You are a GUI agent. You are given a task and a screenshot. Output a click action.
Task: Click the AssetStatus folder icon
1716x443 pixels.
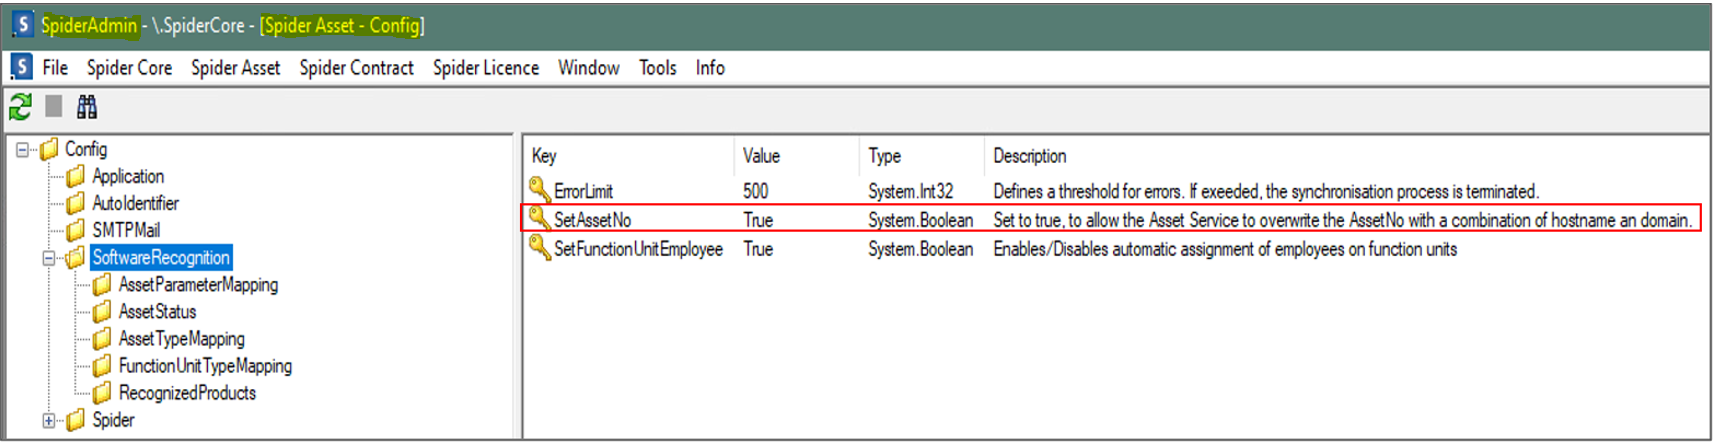point(103,312)
